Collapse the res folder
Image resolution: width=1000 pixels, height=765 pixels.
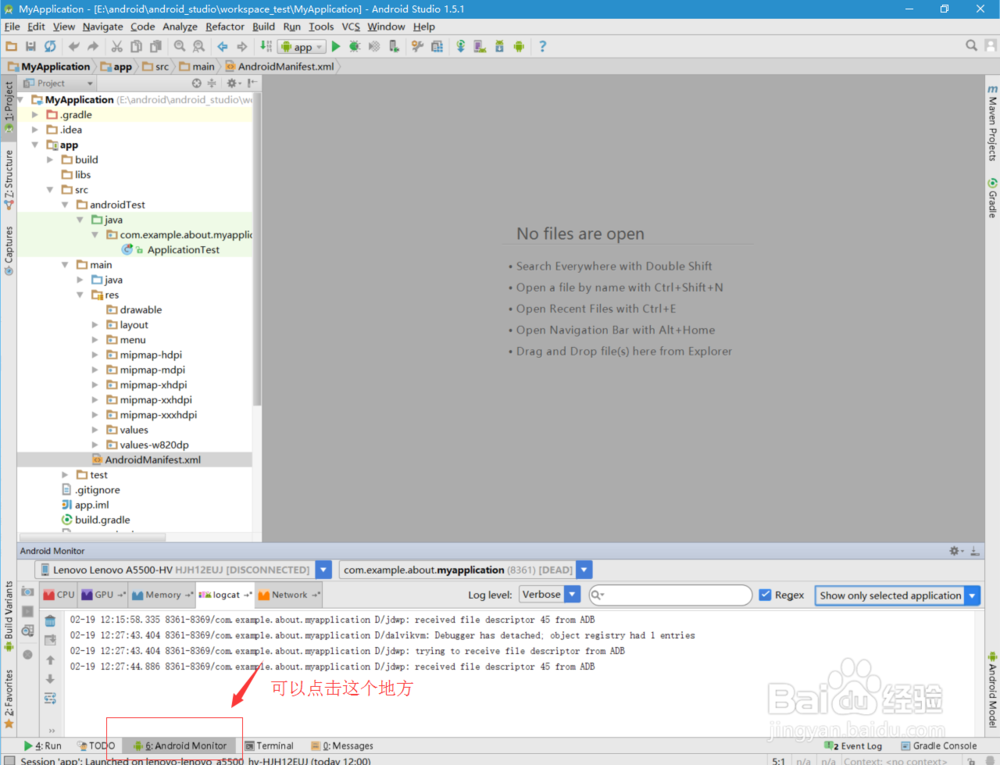point(80,295)
